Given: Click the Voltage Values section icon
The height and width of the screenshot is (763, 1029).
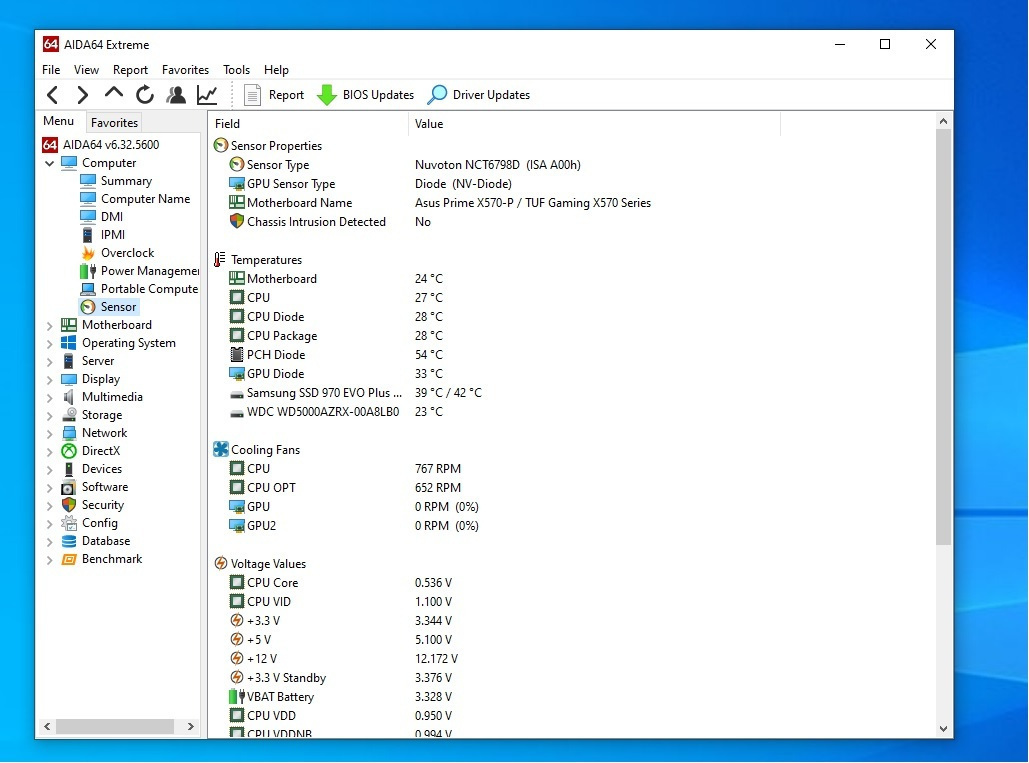Looking at the screenshot, I should [x=220, y=564].
